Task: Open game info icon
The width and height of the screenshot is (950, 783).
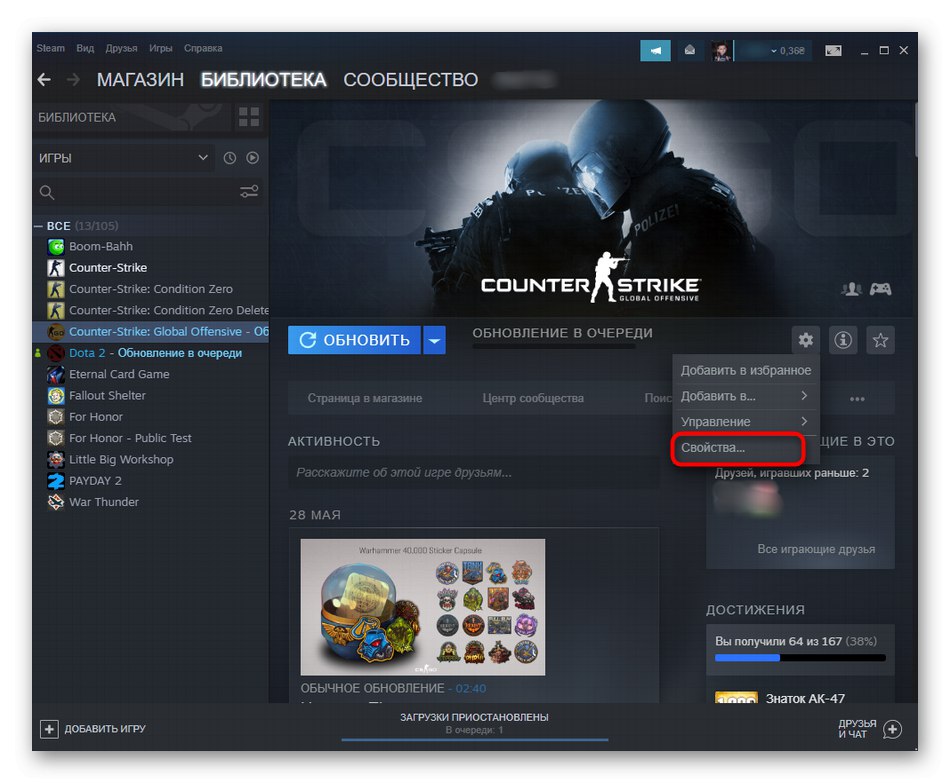Action: (843, 340)
